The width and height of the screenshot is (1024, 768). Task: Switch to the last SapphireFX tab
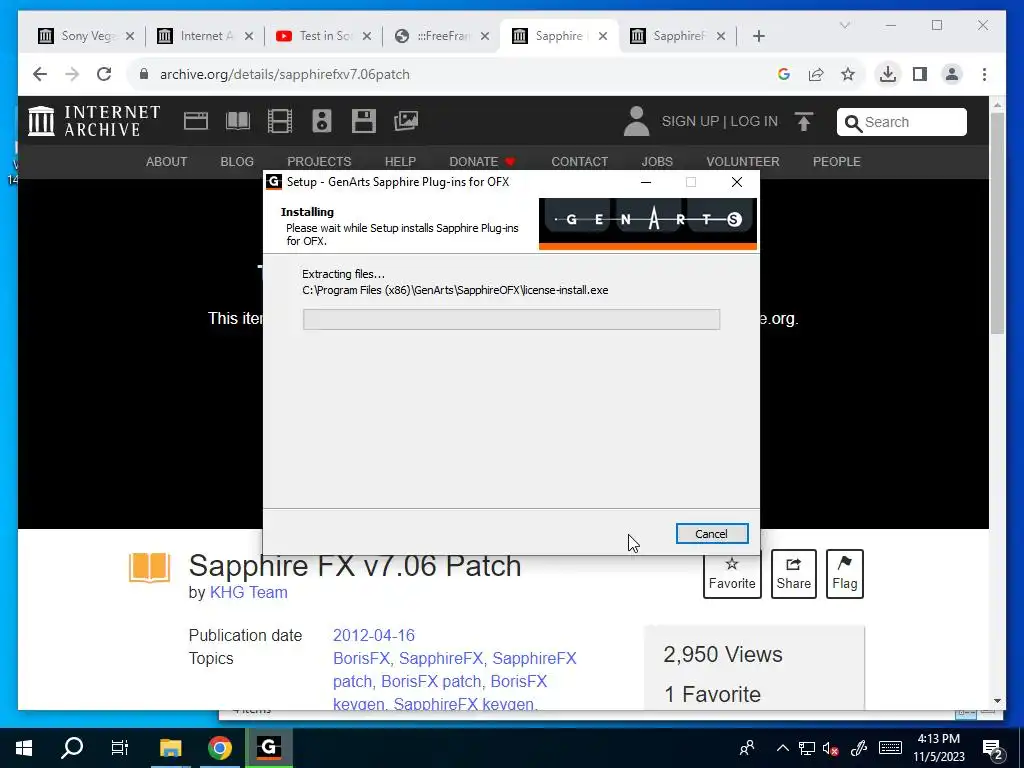click(x=678, y=36)
